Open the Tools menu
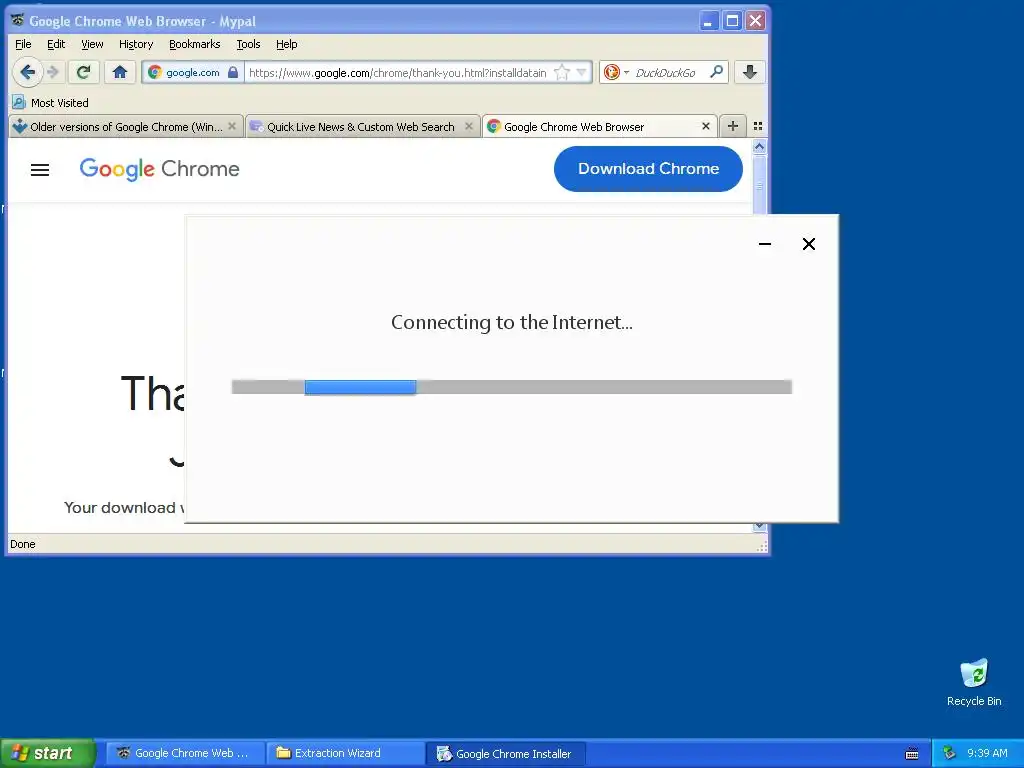1024x768 pixels. click(x=248, y=44)
